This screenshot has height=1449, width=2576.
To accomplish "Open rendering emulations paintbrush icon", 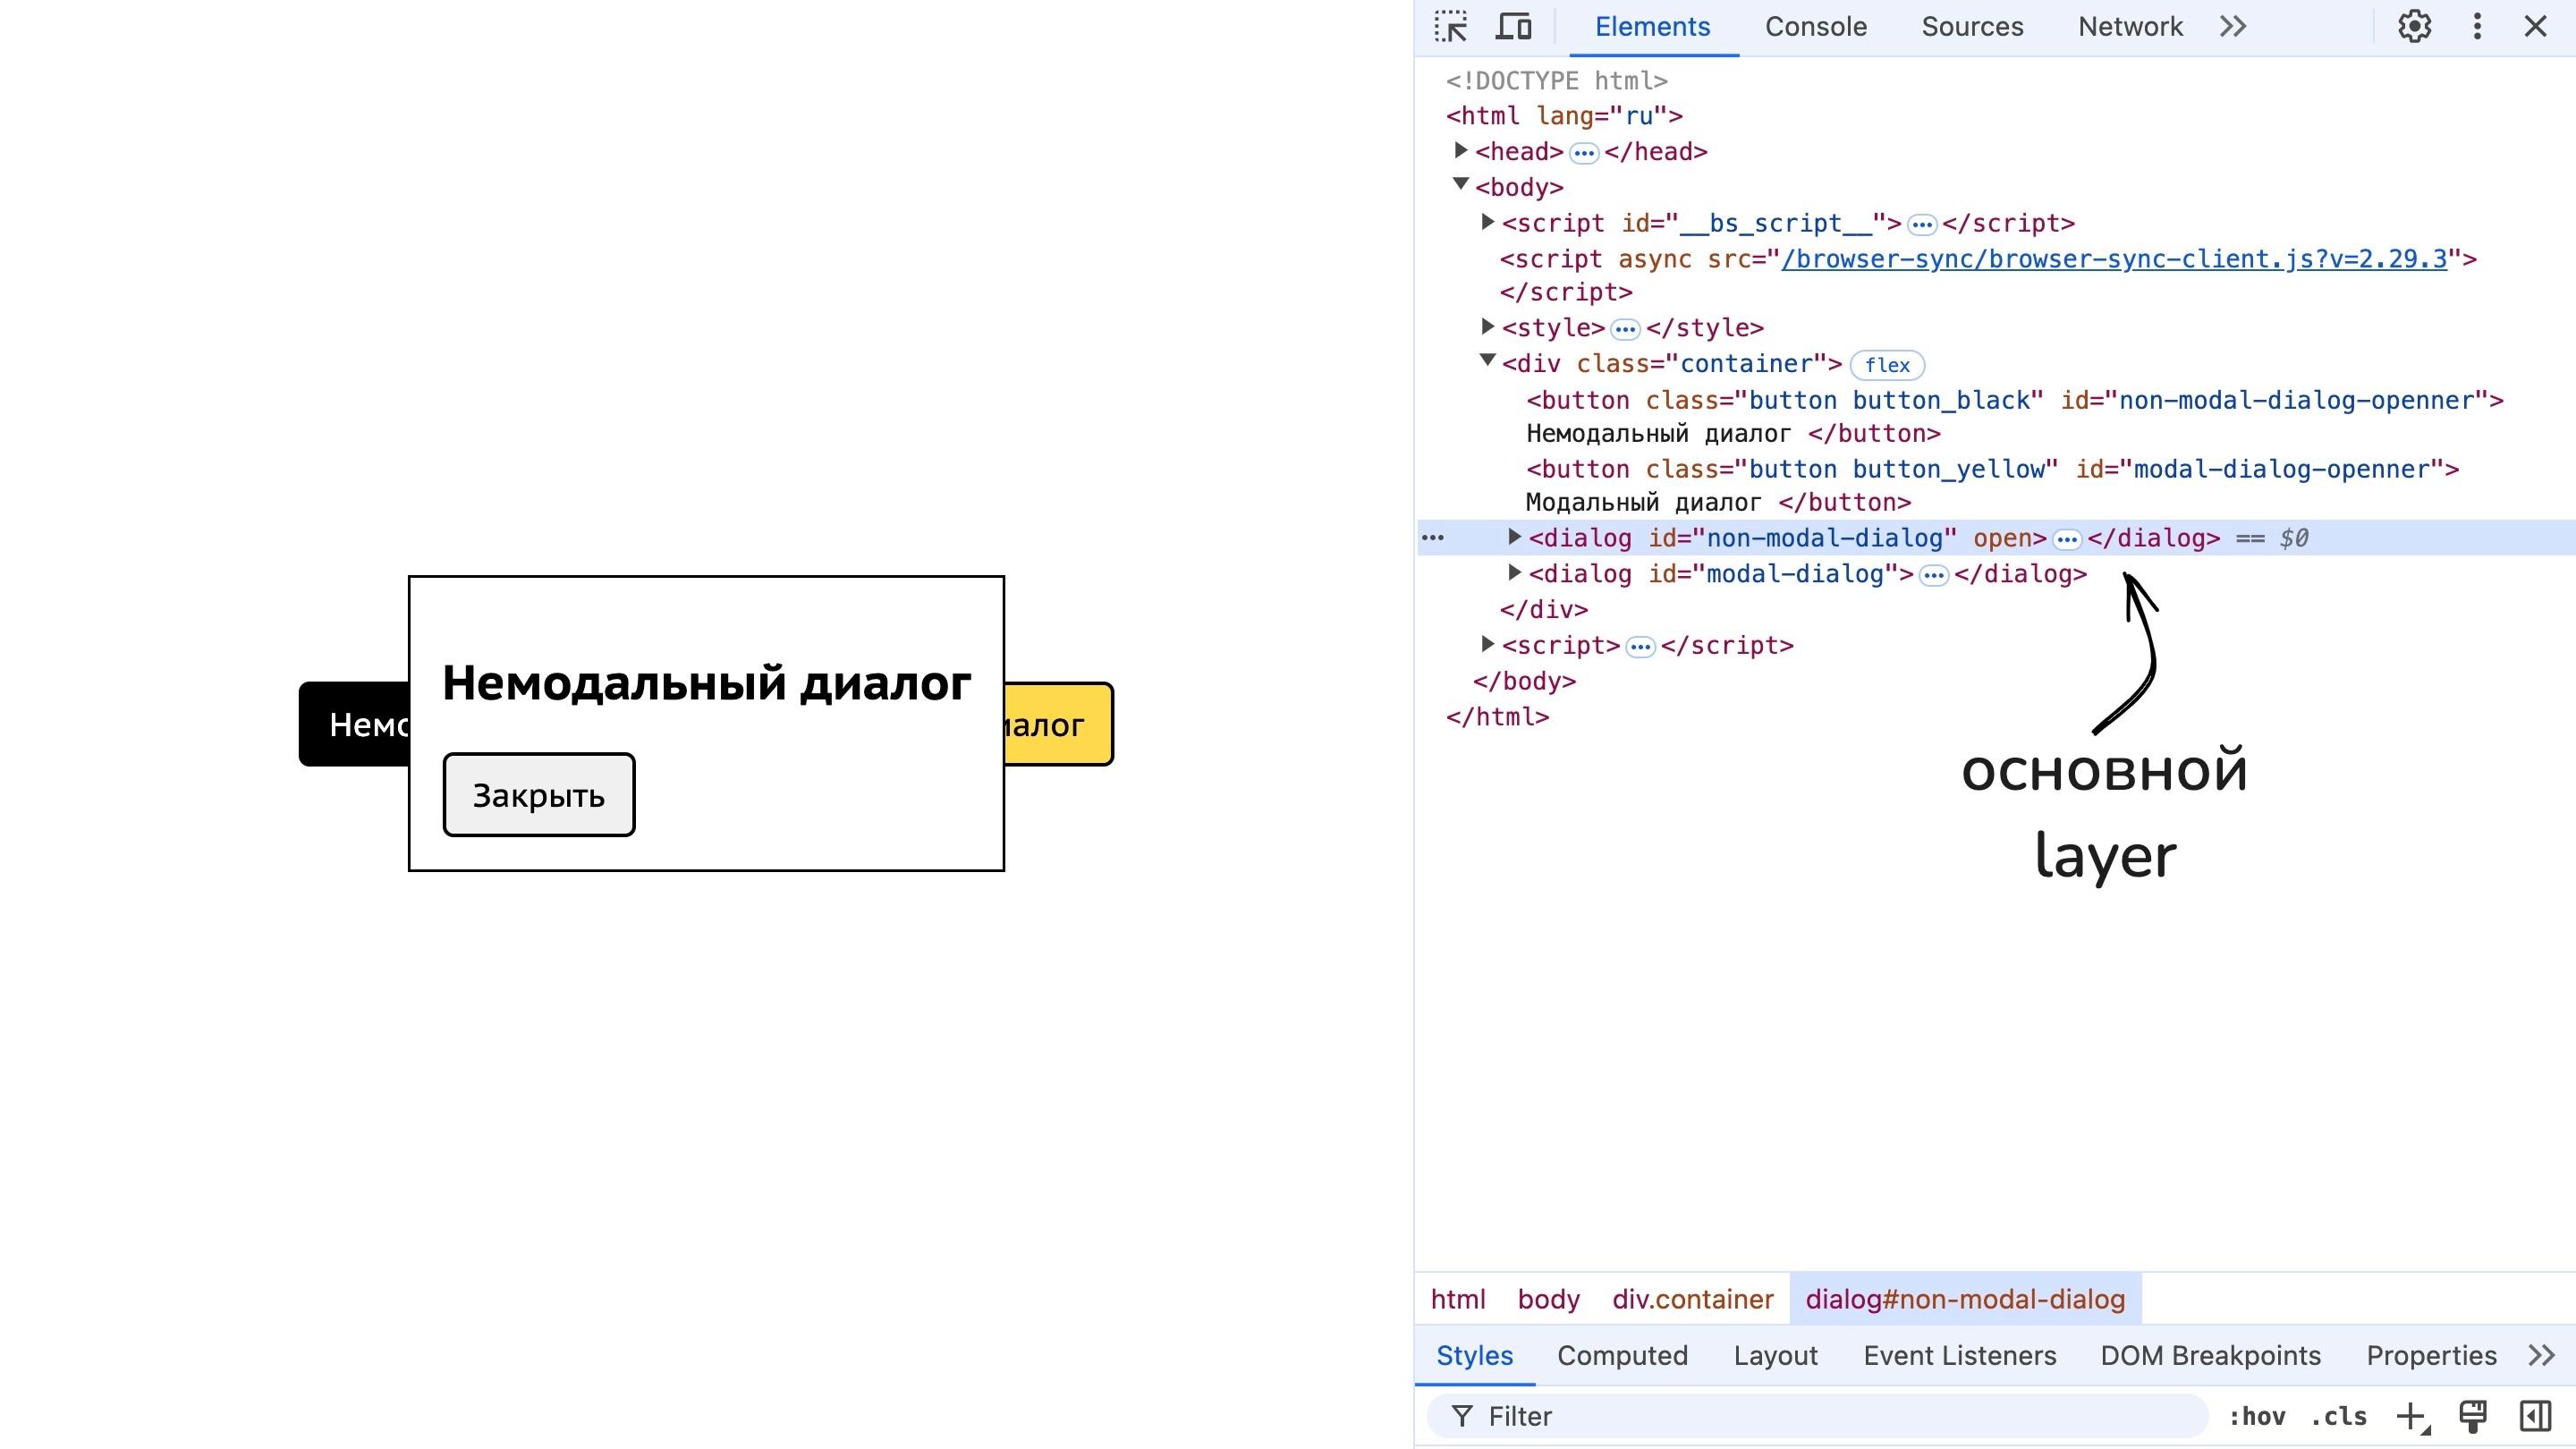I will (2473, 1416).
